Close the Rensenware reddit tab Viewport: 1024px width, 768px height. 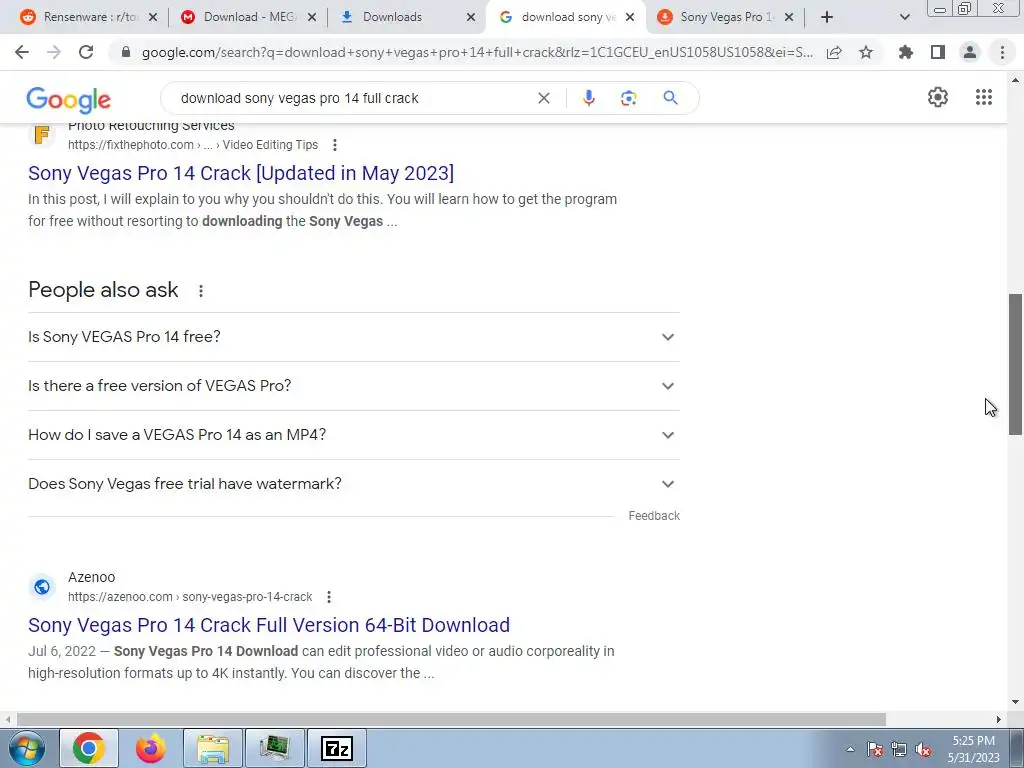click(153, 18)
